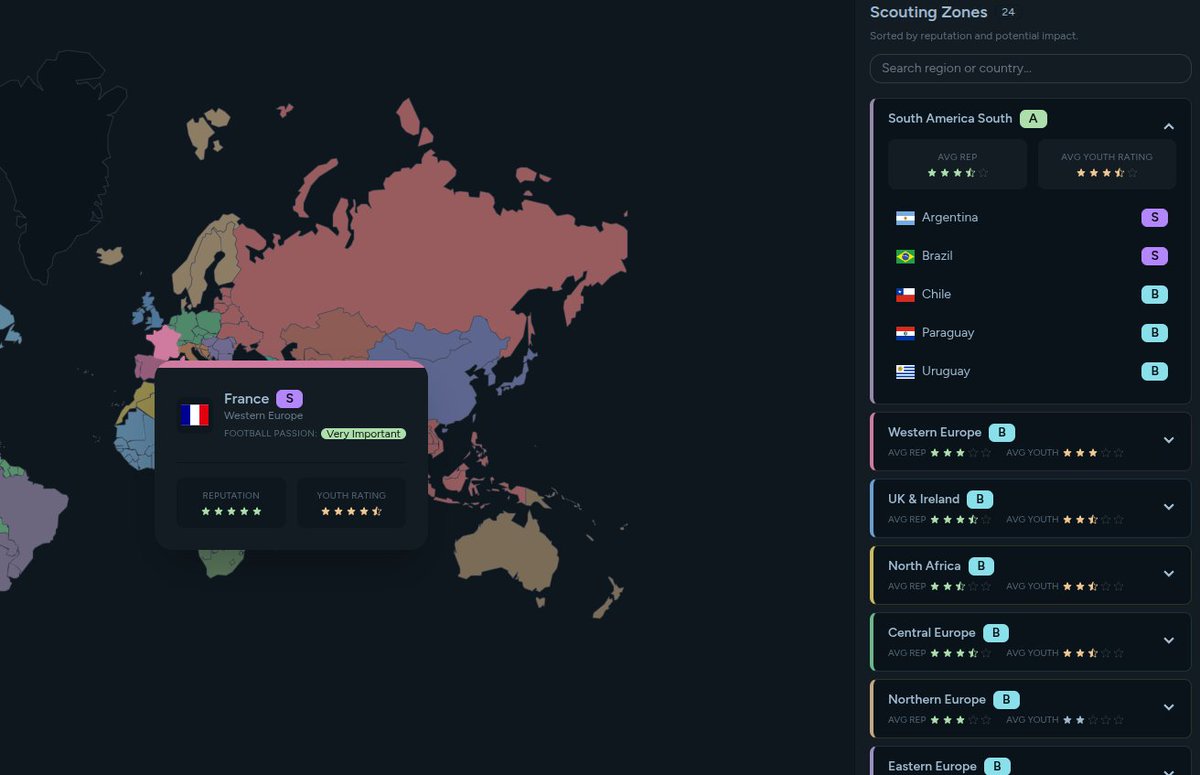Select Argentina in the zone list
1200x775 pixels.
pyautogui.click(x=1031, y=218)
